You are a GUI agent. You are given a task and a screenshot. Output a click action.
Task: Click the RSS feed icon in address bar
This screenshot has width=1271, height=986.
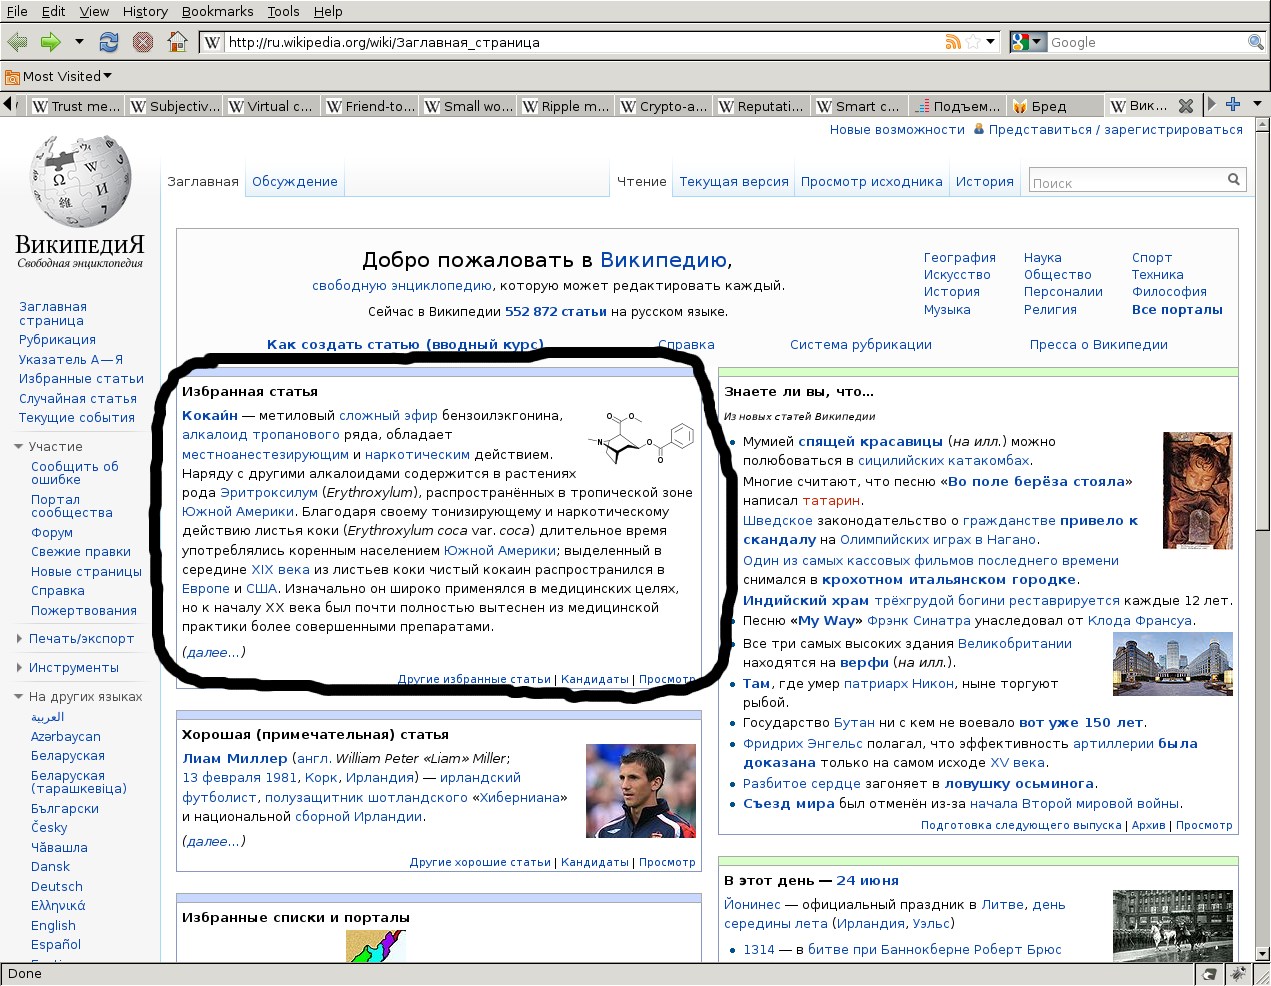(x=953, y=42)
